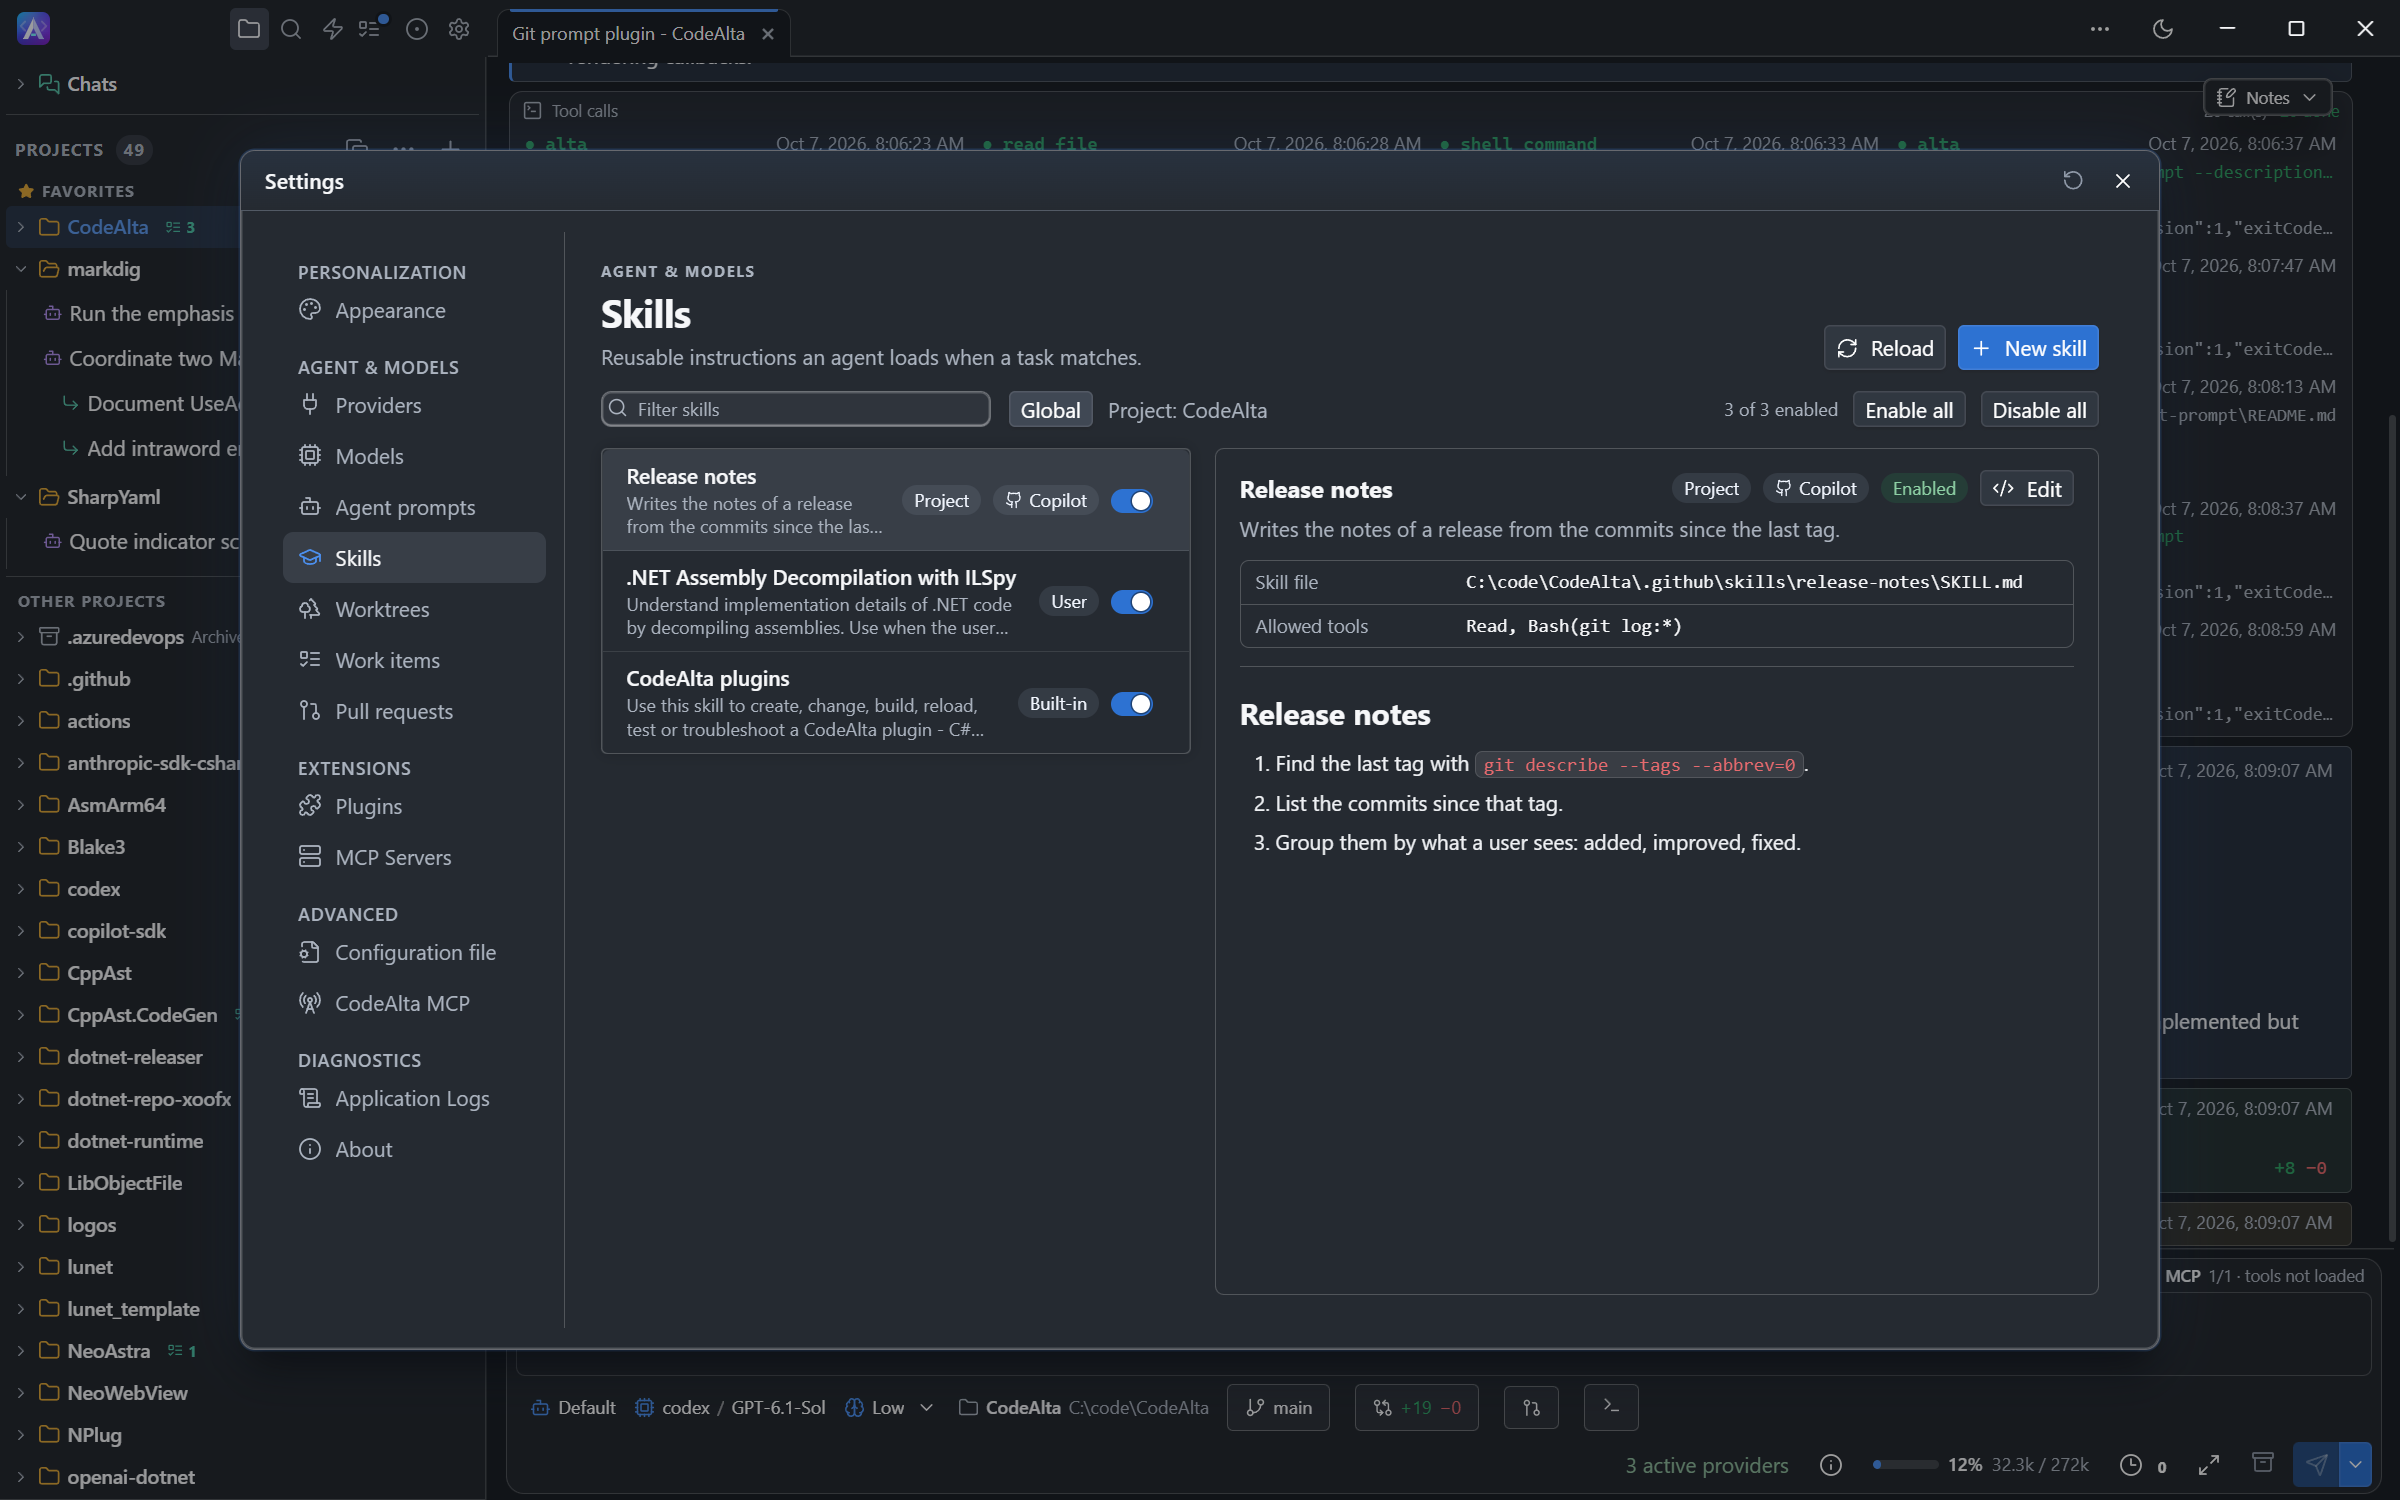2400x1500 pixels.
Task: Toggle the Release notes skill switch
Action: pos(1131,501)
